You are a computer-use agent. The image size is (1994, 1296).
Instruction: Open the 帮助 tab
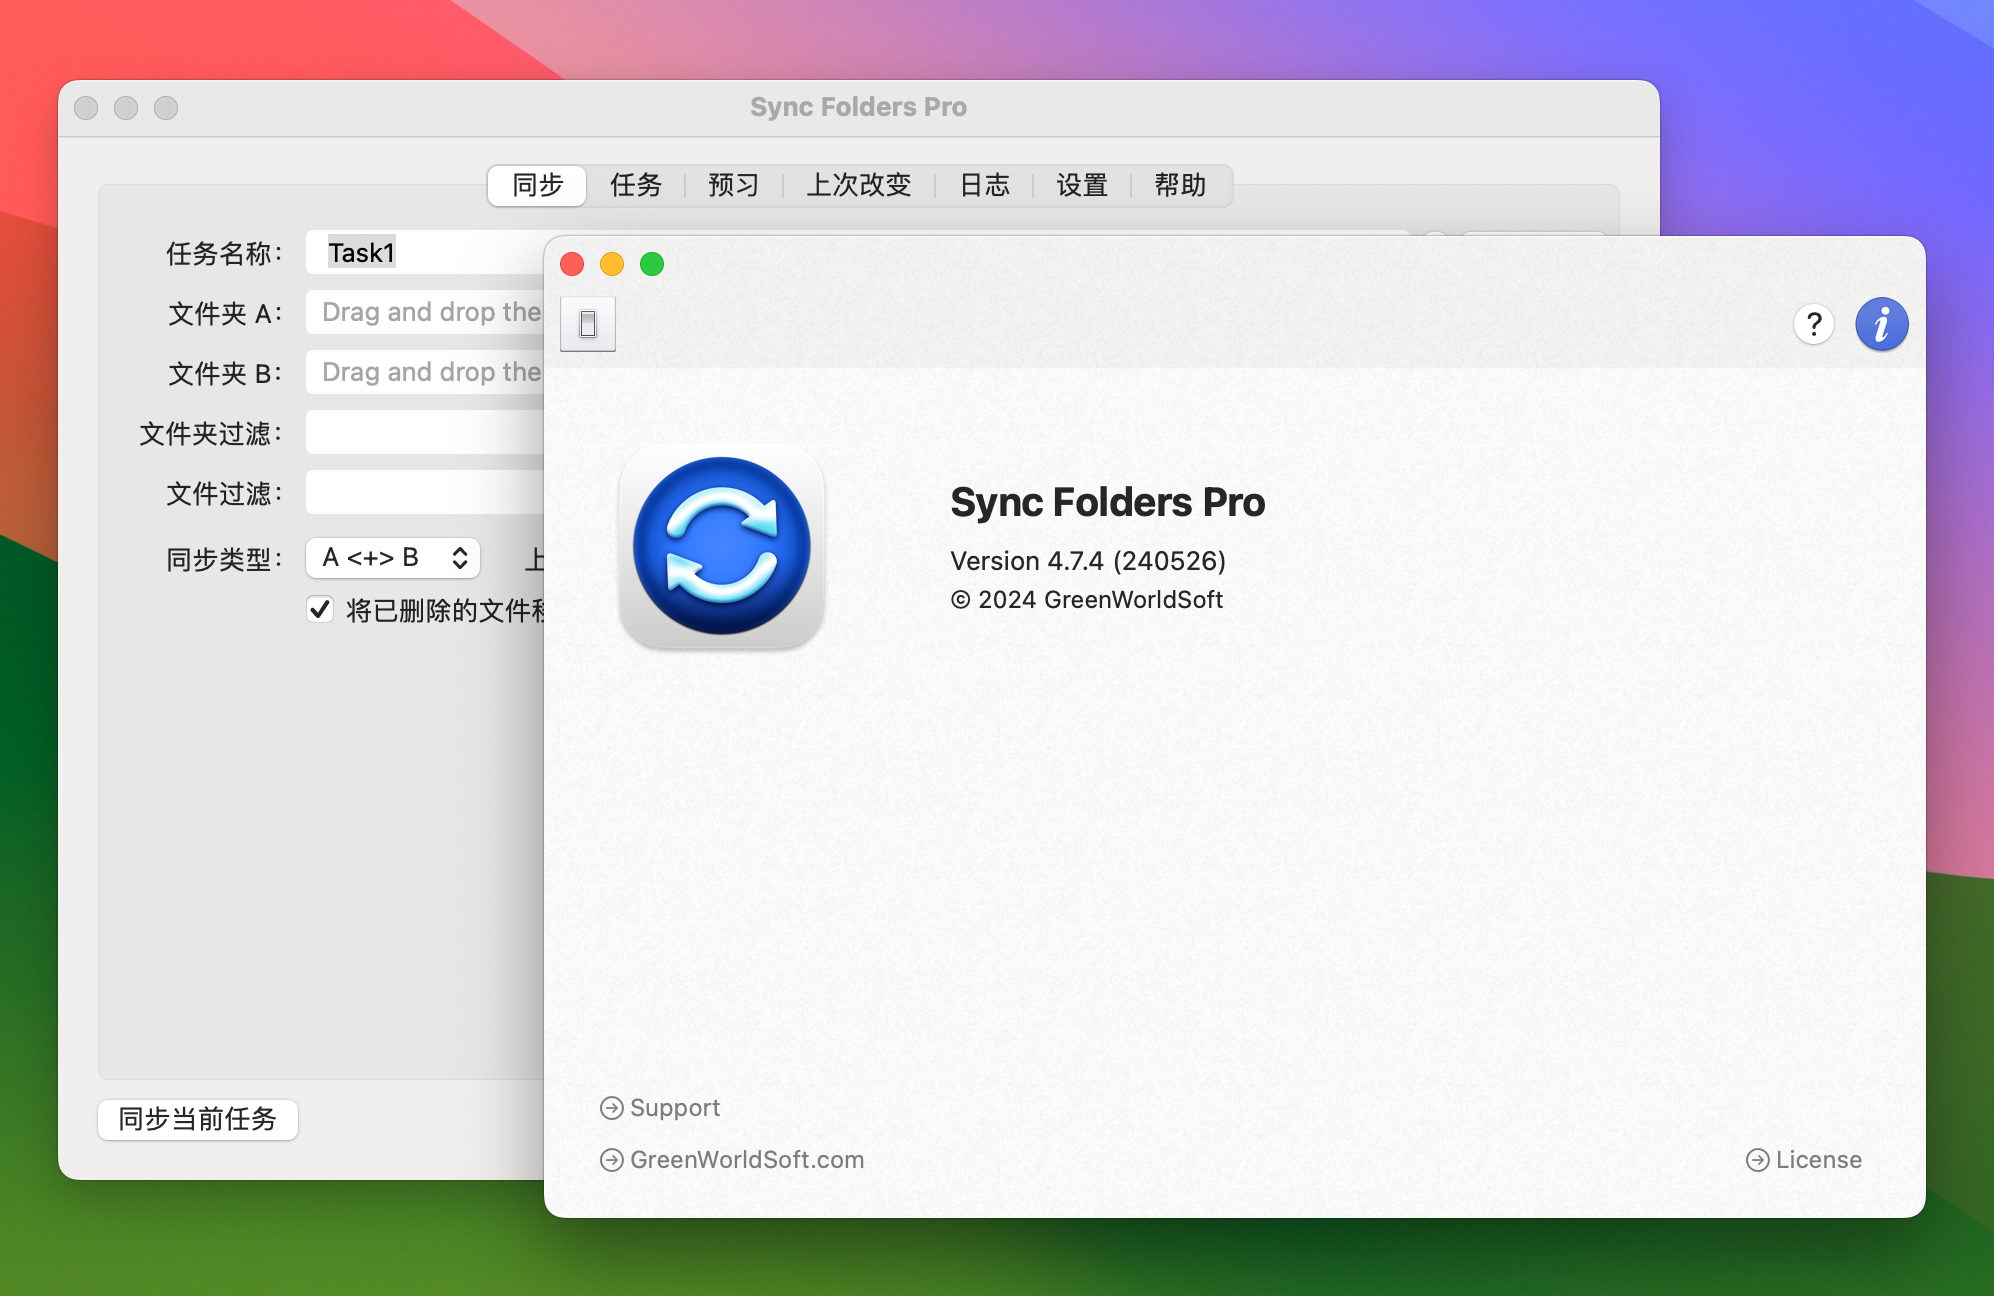(x=1180, y=185)
